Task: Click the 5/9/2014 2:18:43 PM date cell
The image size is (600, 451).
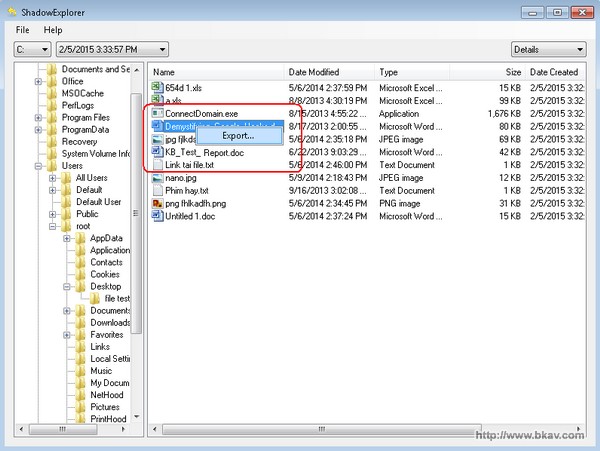Action: click(x=328, y=178)
